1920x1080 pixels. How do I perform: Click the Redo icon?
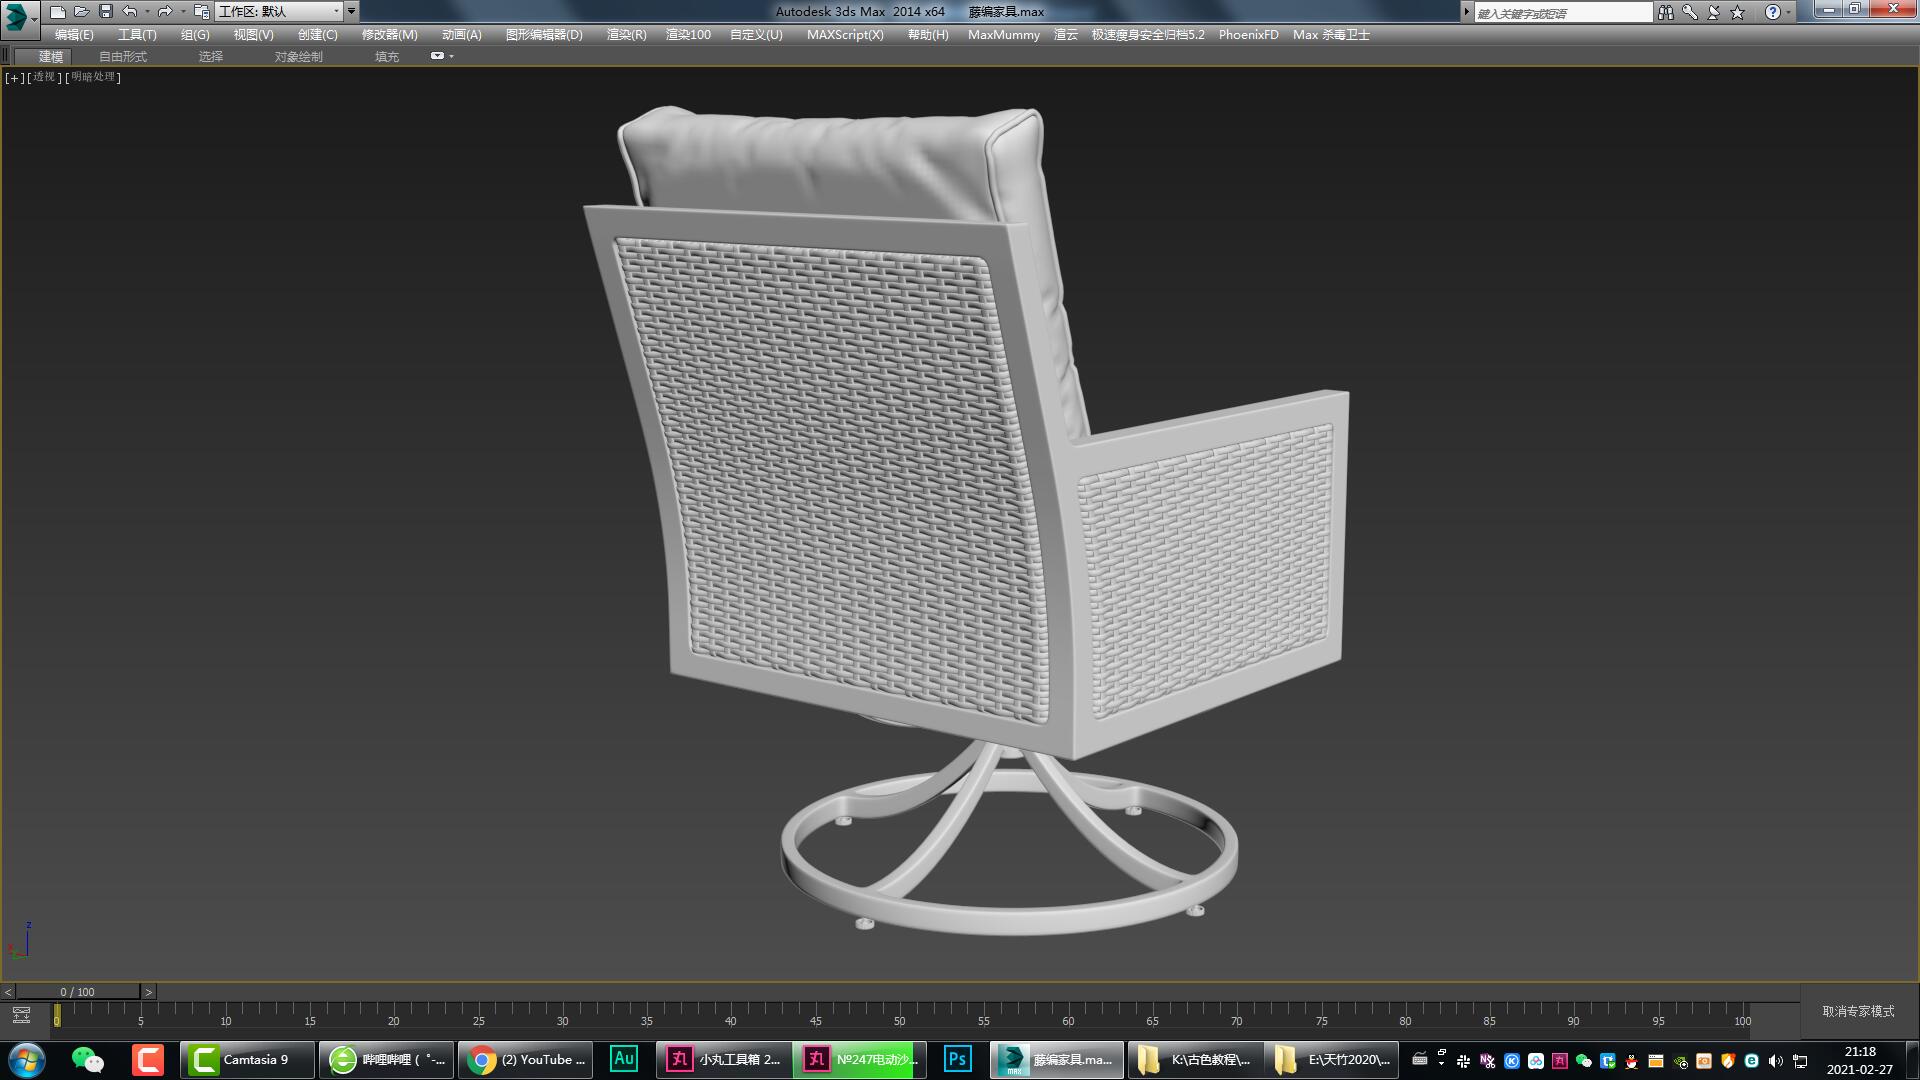(x=163, y=11)
